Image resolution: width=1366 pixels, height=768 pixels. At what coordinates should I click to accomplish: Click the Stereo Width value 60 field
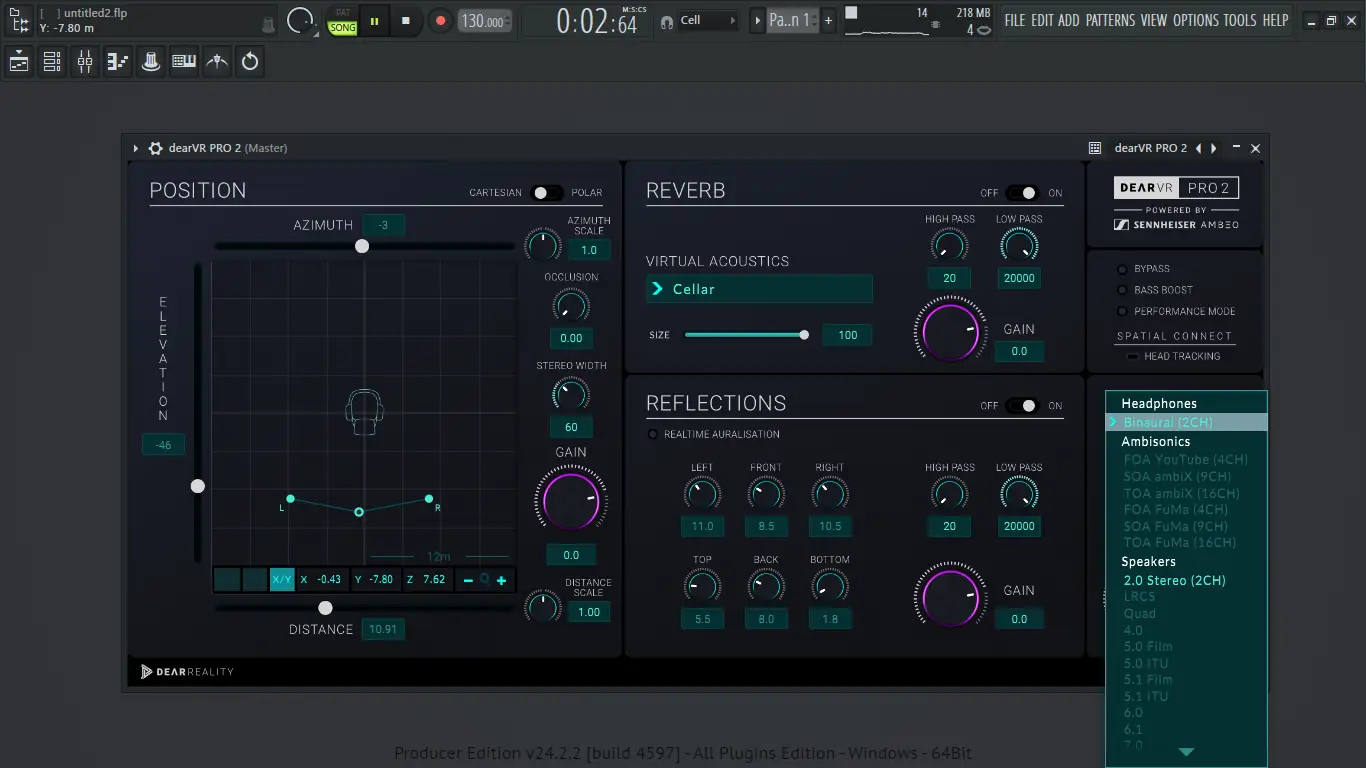coord(571,427)
